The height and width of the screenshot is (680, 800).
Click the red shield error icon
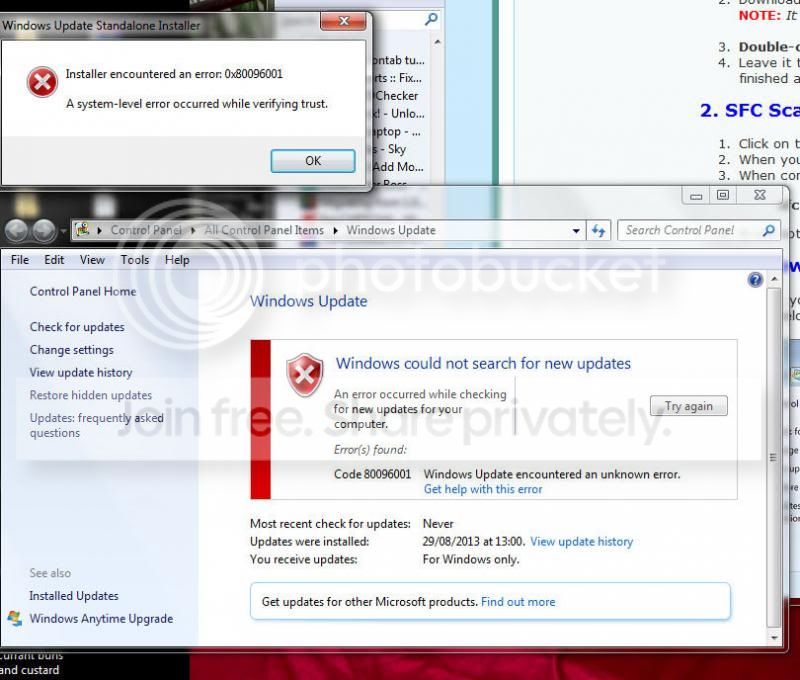click(305, 375)
